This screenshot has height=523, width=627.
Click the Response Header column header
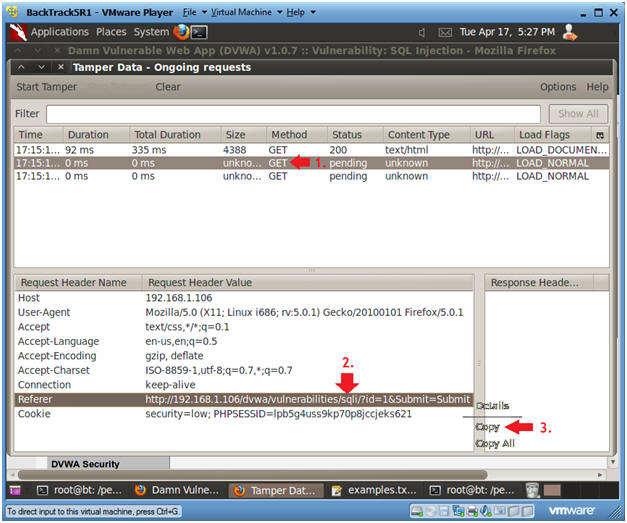tap(539, 283)
